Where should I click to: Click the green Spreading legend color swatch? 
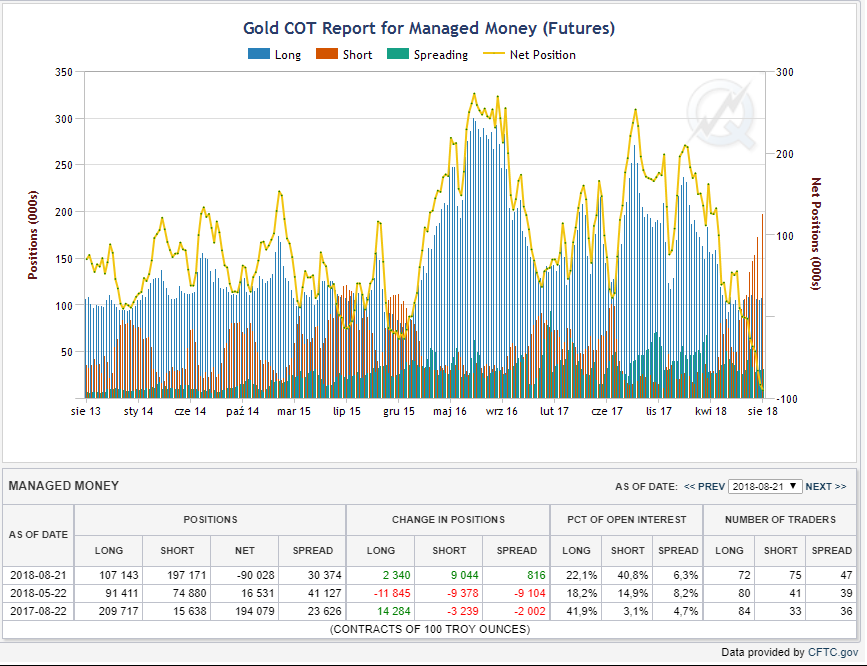[398, 54]
